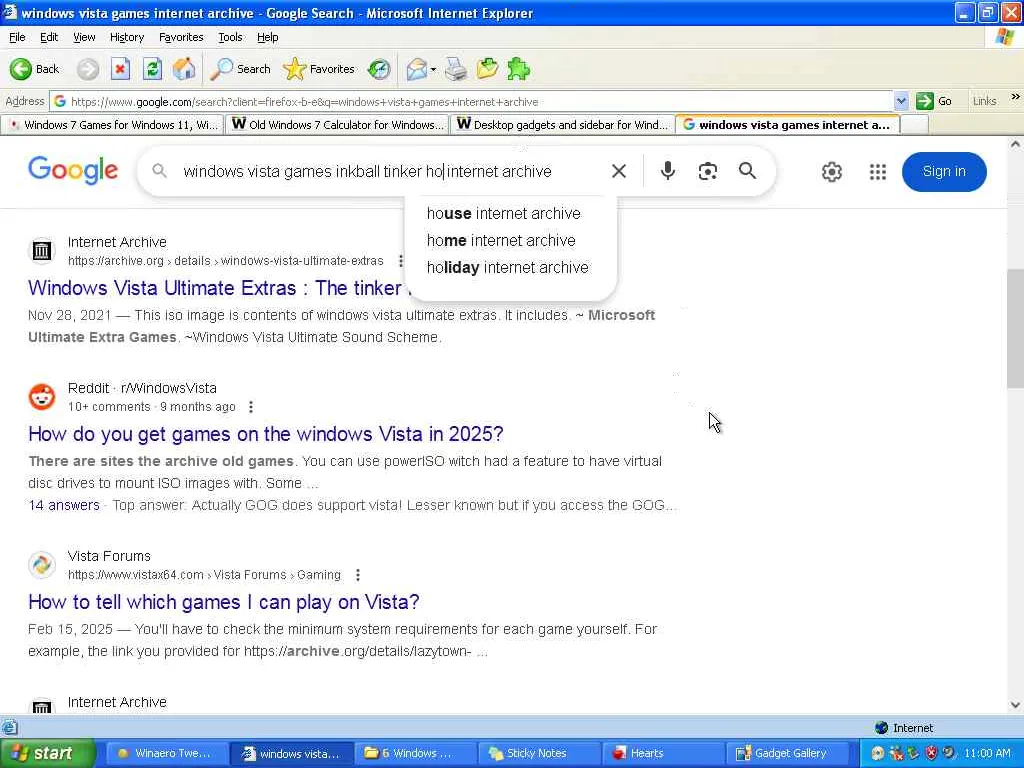Viewport: 1024px width, 768px height.
Task: Click the folder toolbar icon
Action: pyautogui.click(x=487, y=69)
